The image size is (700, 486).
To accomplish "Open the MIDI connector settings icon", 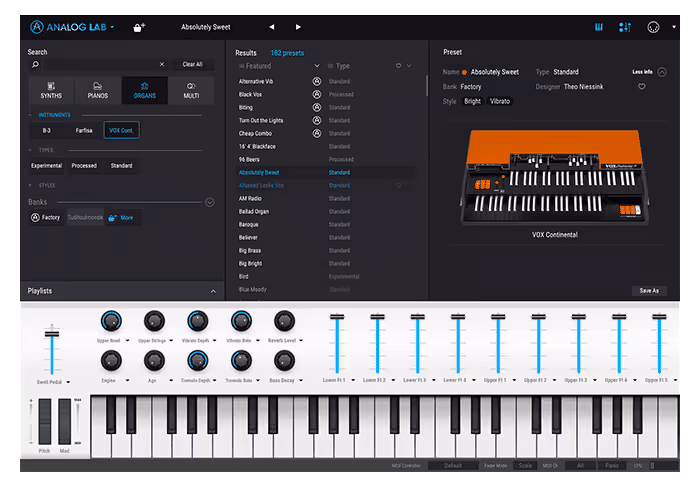I will 653,27.
